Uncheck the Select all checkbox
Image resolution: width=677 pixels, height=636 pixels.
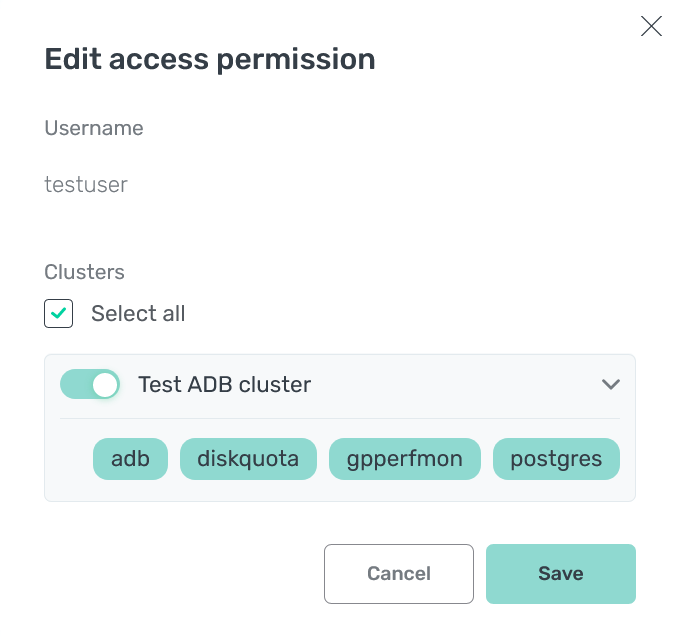tap(59, 313)
